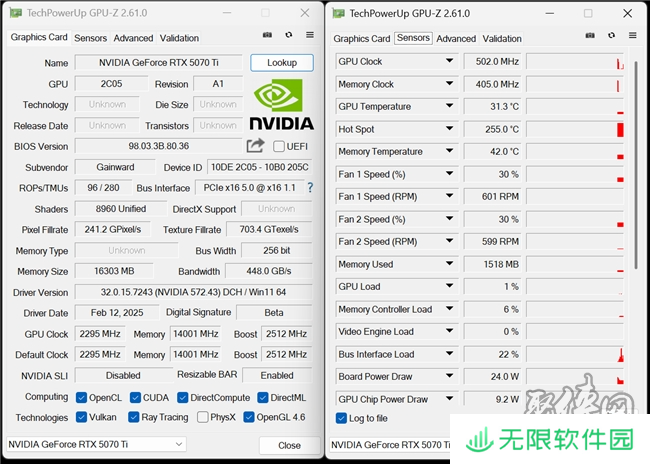Click the 448.0 GB/s bandwidth field
650x464 pixels.
pos(269,271)
